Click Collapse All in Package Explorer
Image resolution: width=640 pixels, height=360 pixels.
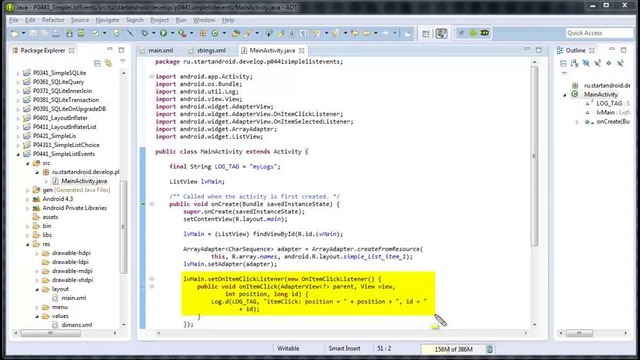97,63
